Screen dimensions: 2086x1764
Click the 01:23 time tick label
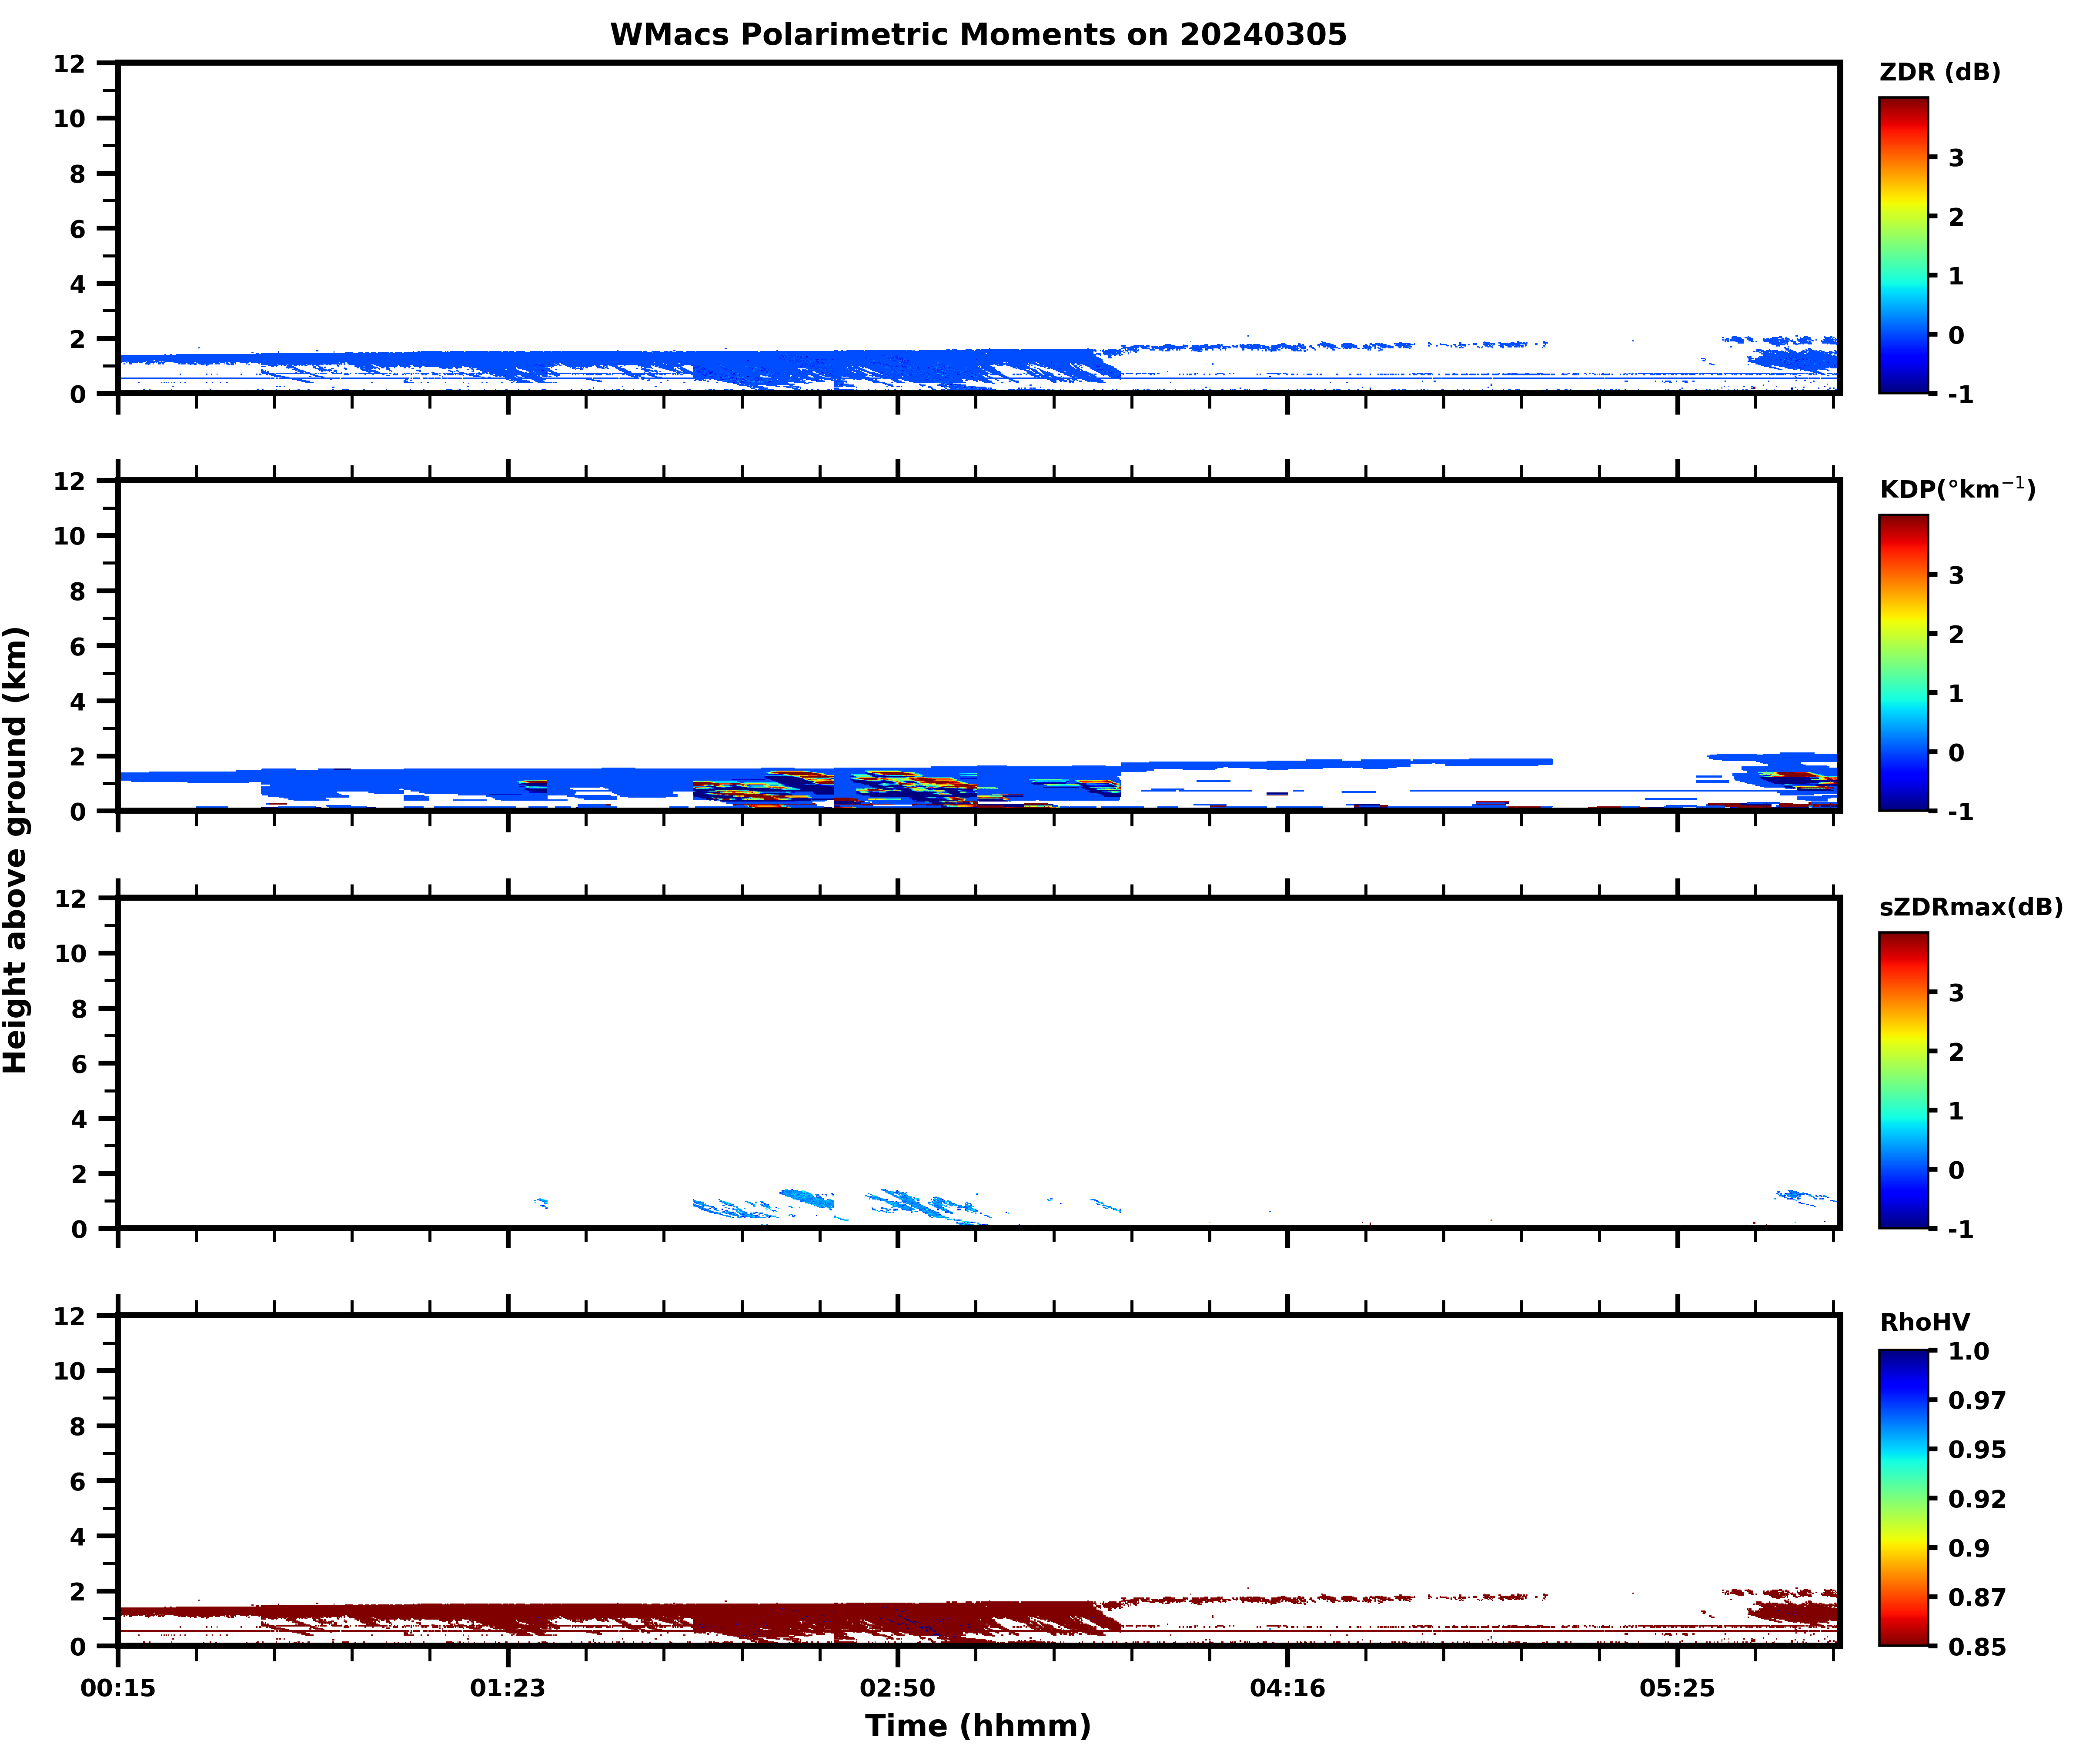(x=508, y=1688)
